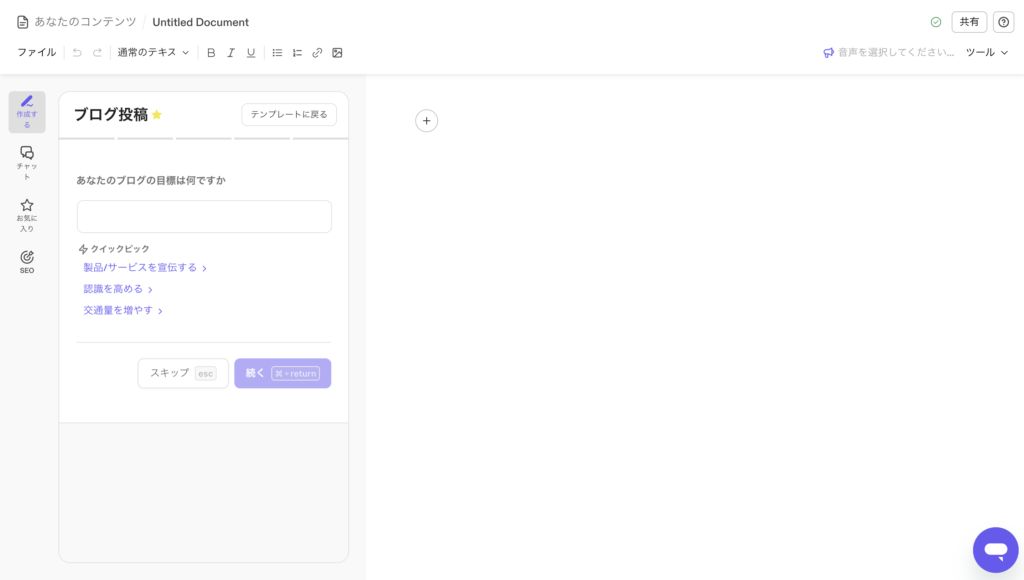The height and width of the screenshot is (580, 1024).
Task: Go to あなたのコンテンツ breadcrumb
Action: click(85, 22)
